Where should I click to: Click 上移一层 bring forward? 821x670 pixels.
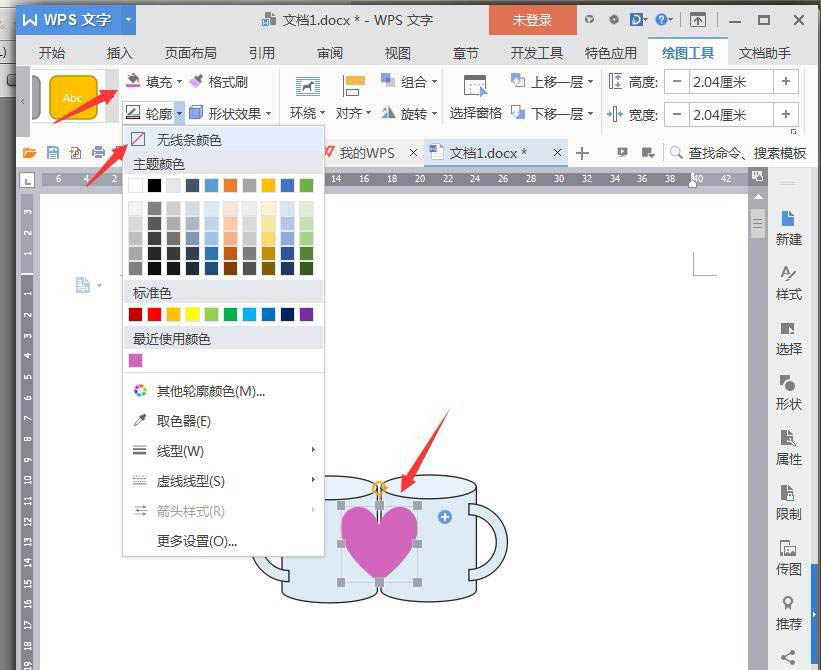pos(551,82)
